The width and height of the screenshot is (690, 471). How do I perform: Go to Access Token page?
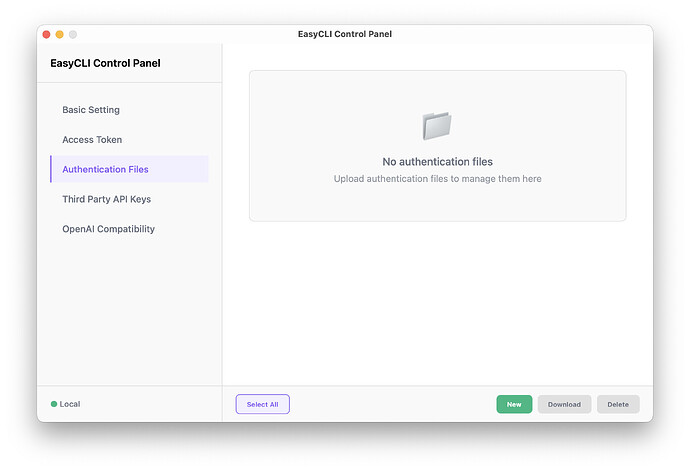[x=129, y=140]
